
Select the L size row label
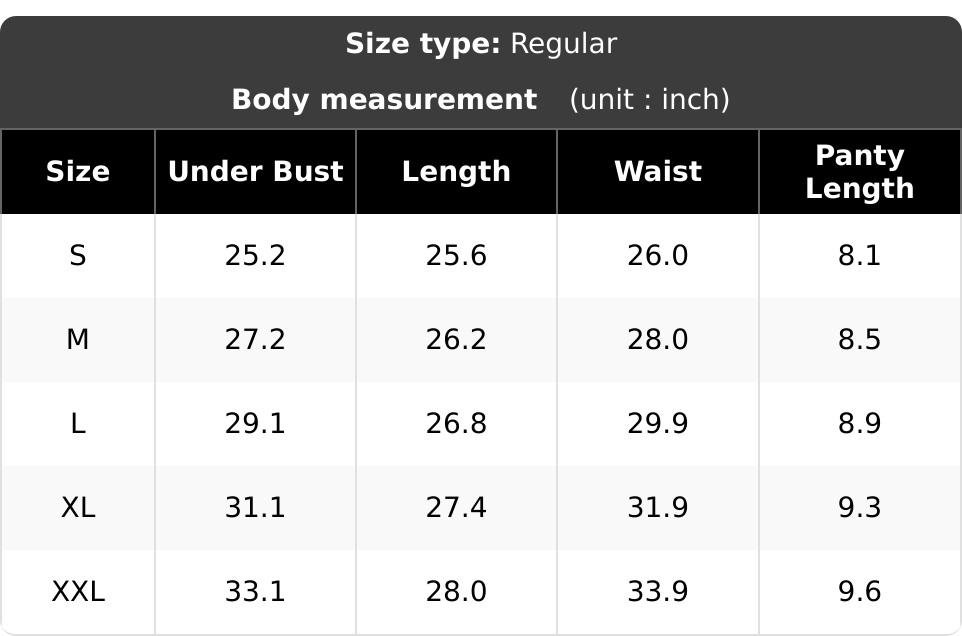[x=78, y=424]
